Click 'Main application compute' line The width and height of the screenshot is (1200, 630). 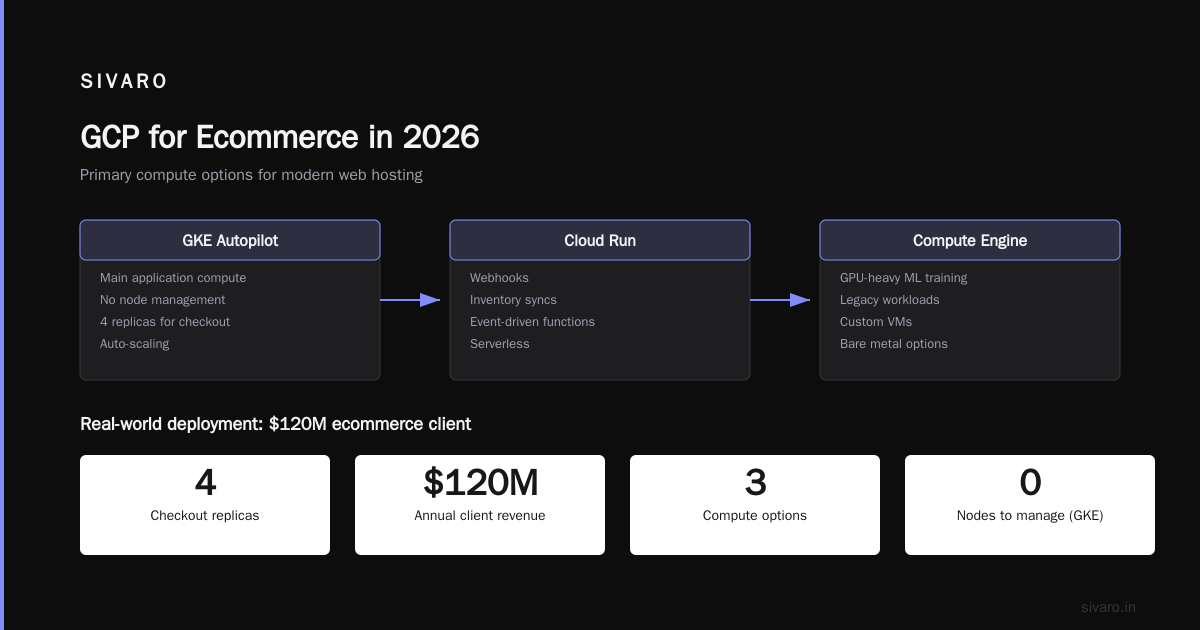(173, 278)
